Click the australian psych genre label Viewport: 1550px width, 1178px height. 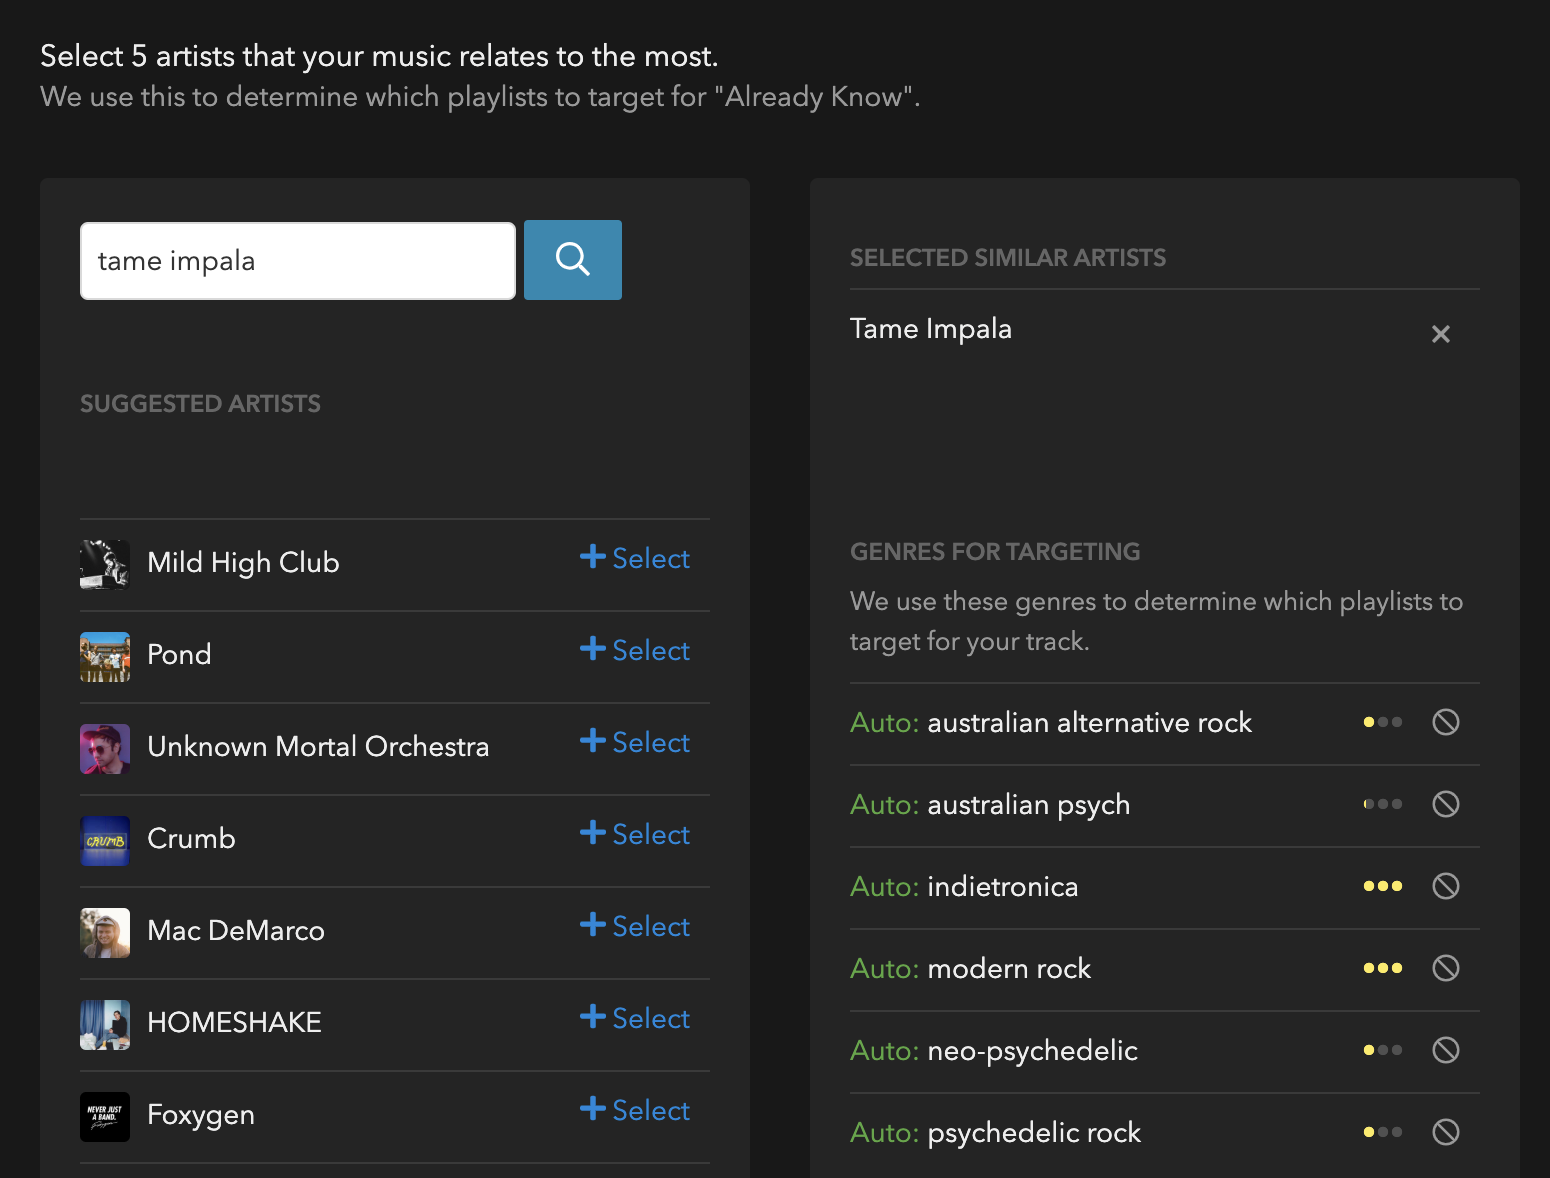[1029, 805]
